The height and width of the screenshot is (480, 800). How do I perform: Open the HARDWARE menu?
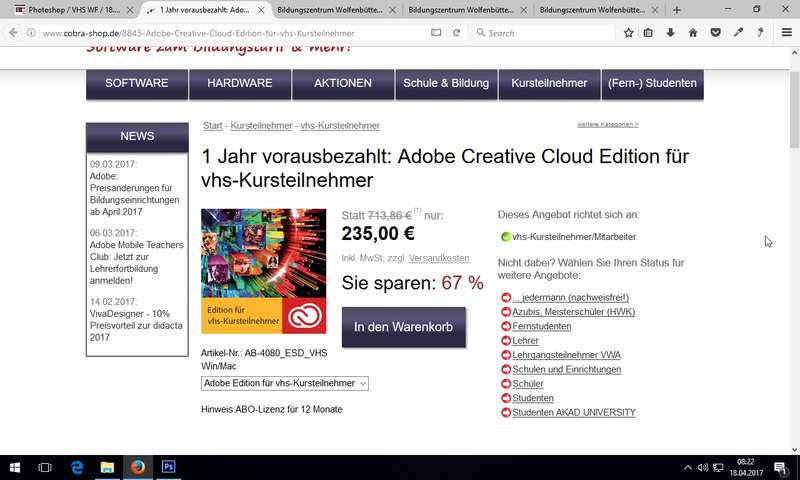[240, 83]
